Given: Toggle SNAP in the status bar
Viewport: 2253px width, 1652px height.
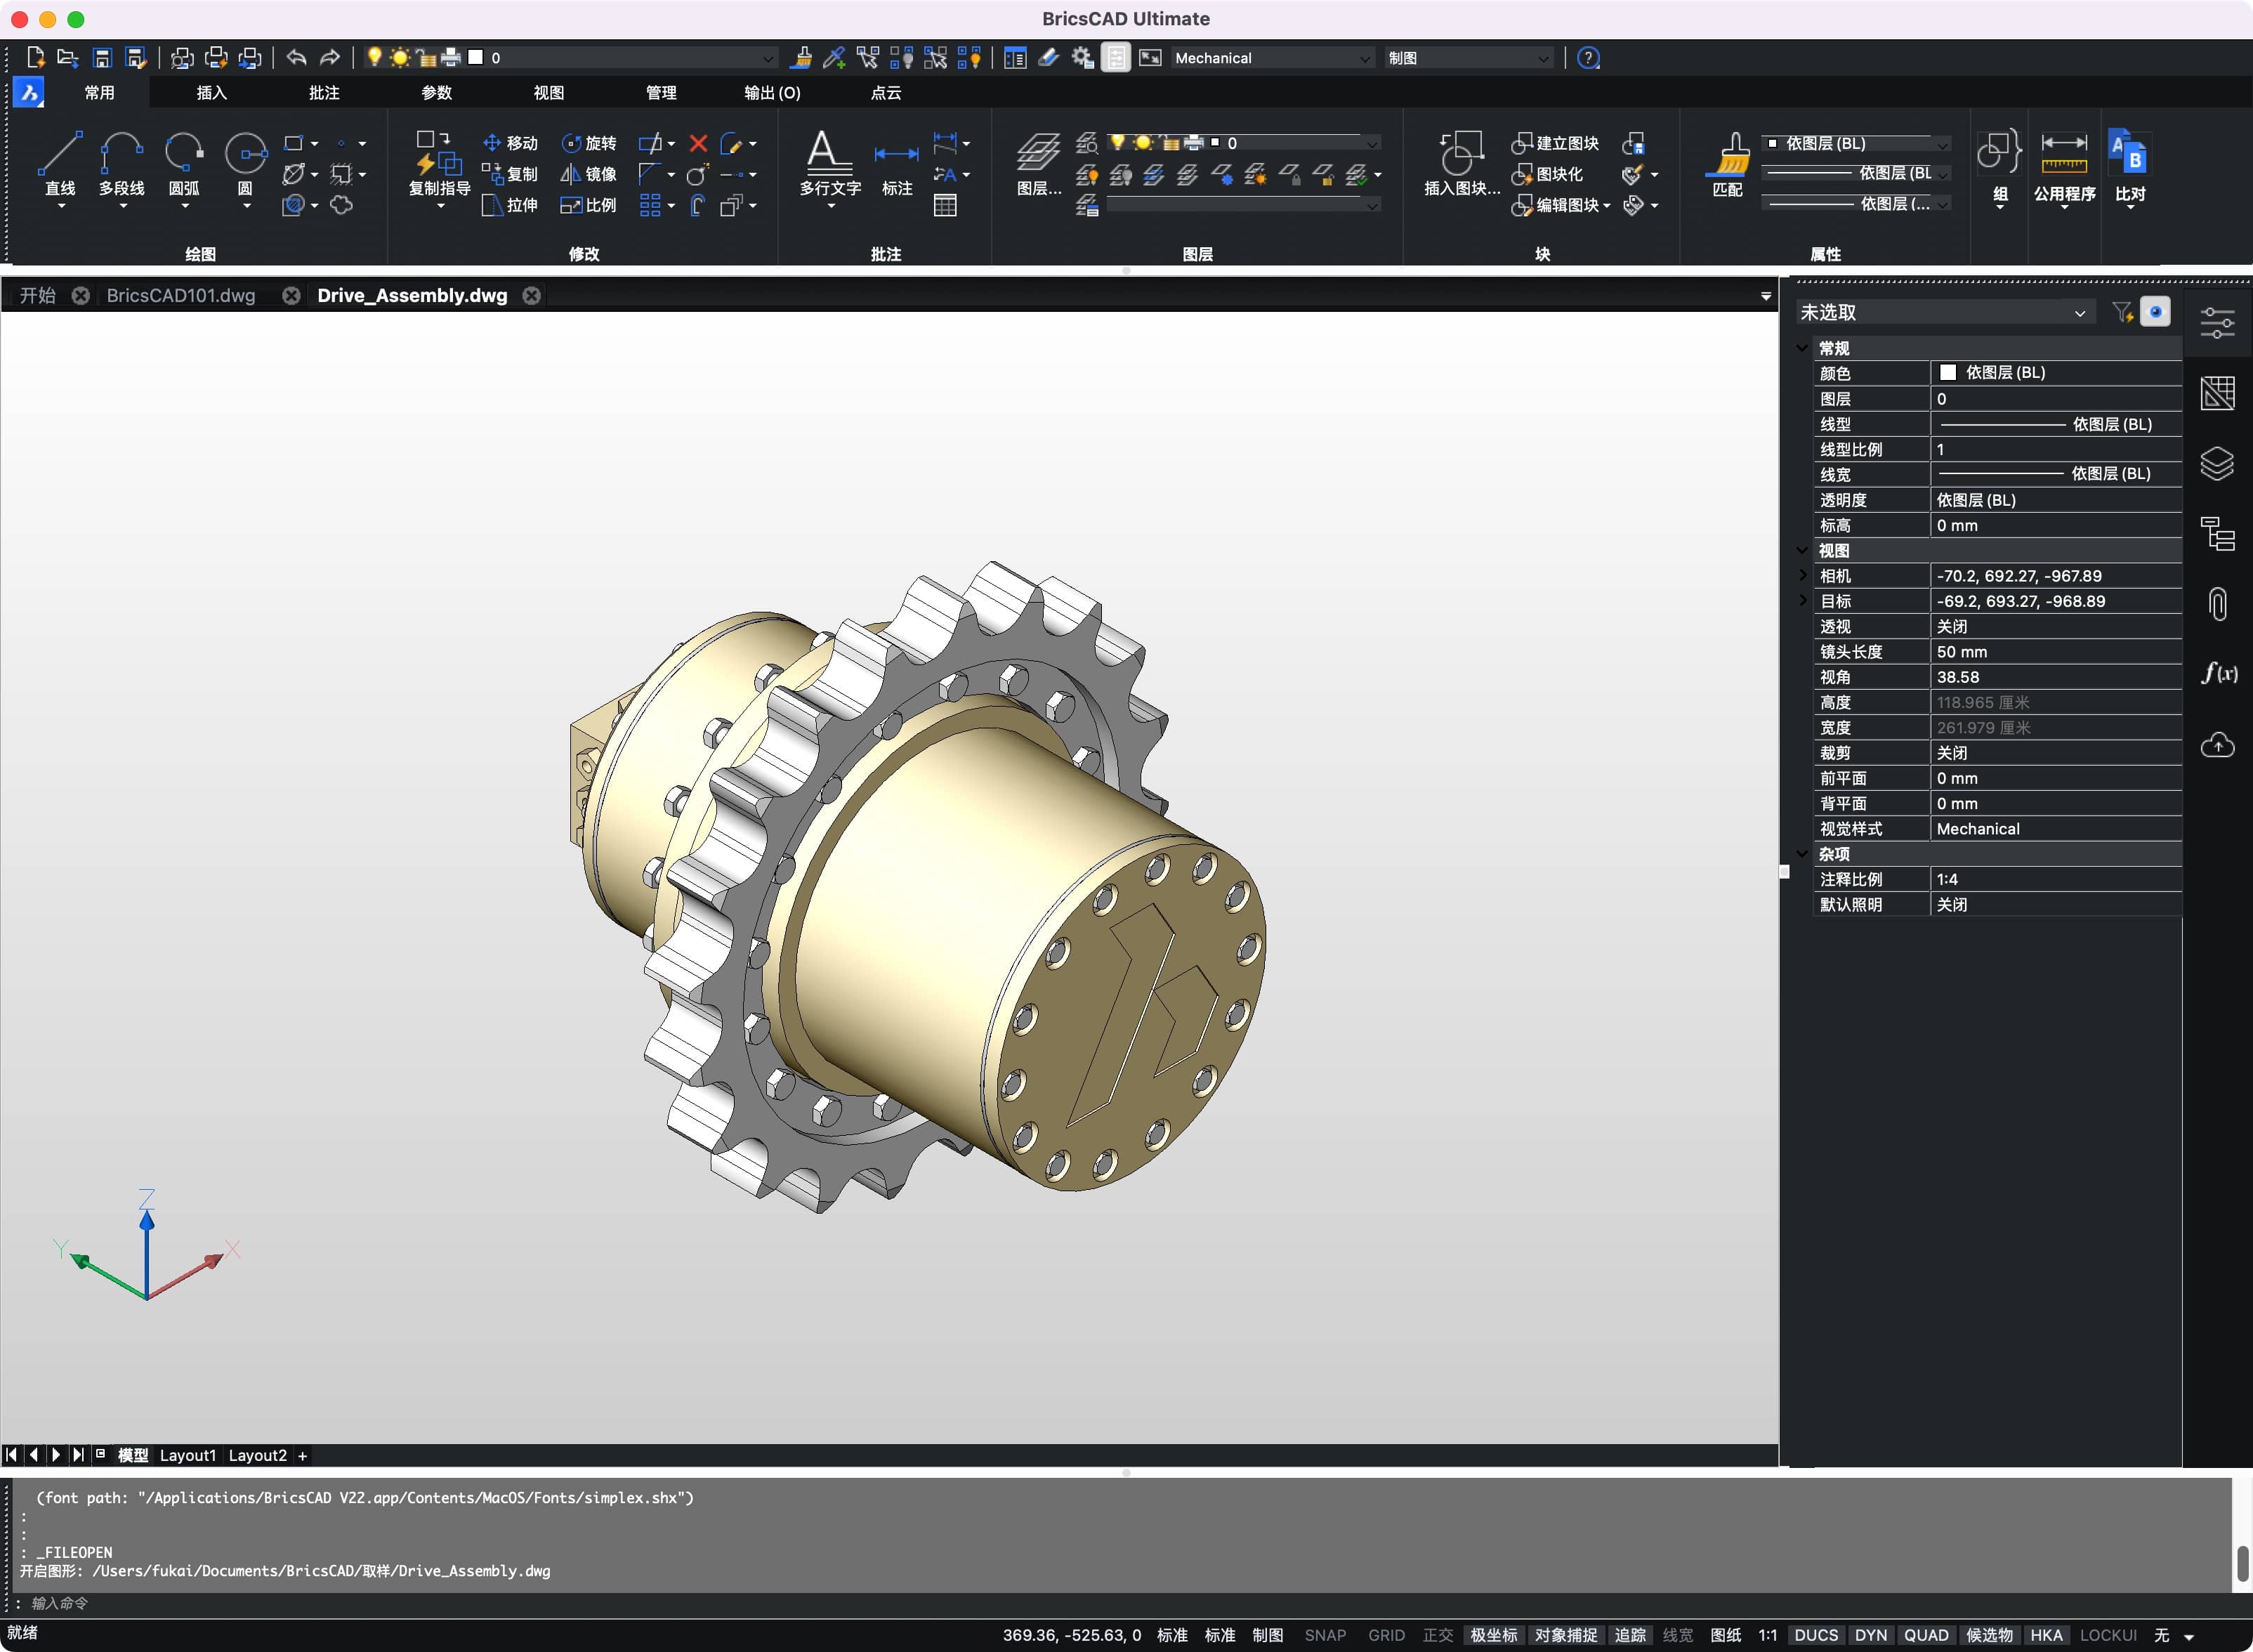Looking at the screenshot, I should (x=1325, y=1635).
